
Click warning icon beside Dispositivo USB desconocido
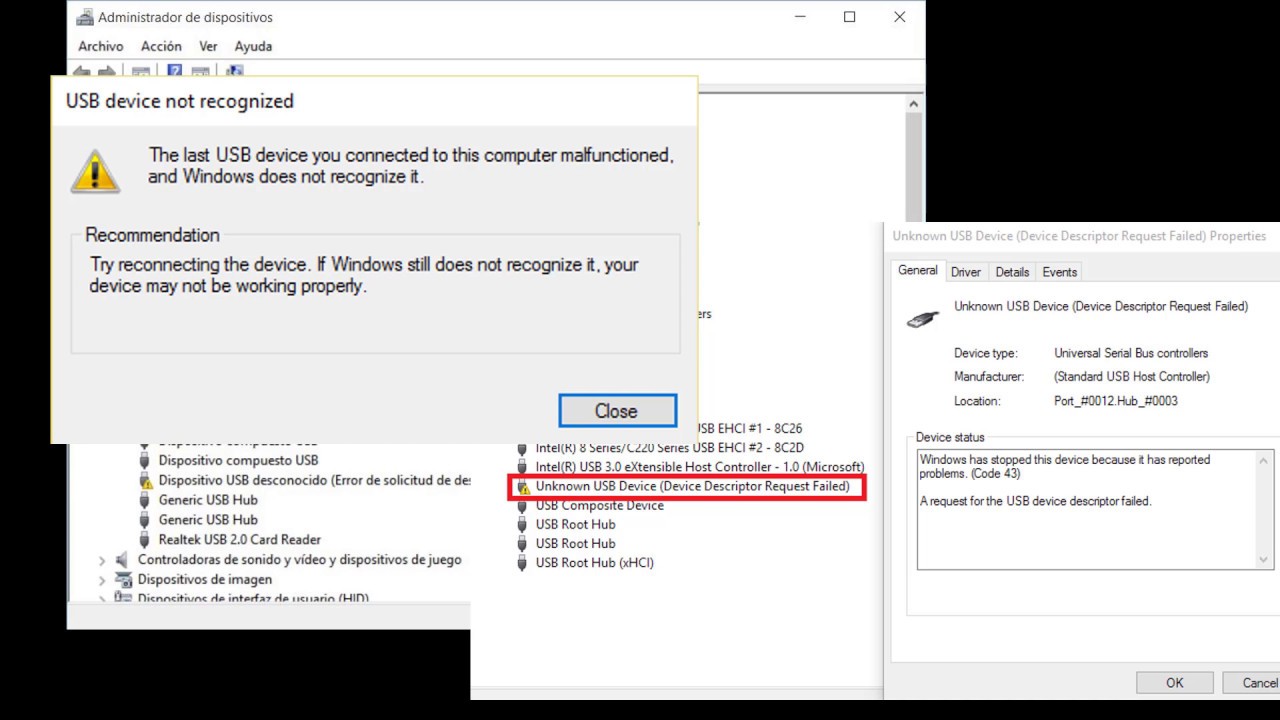point(146,480)
